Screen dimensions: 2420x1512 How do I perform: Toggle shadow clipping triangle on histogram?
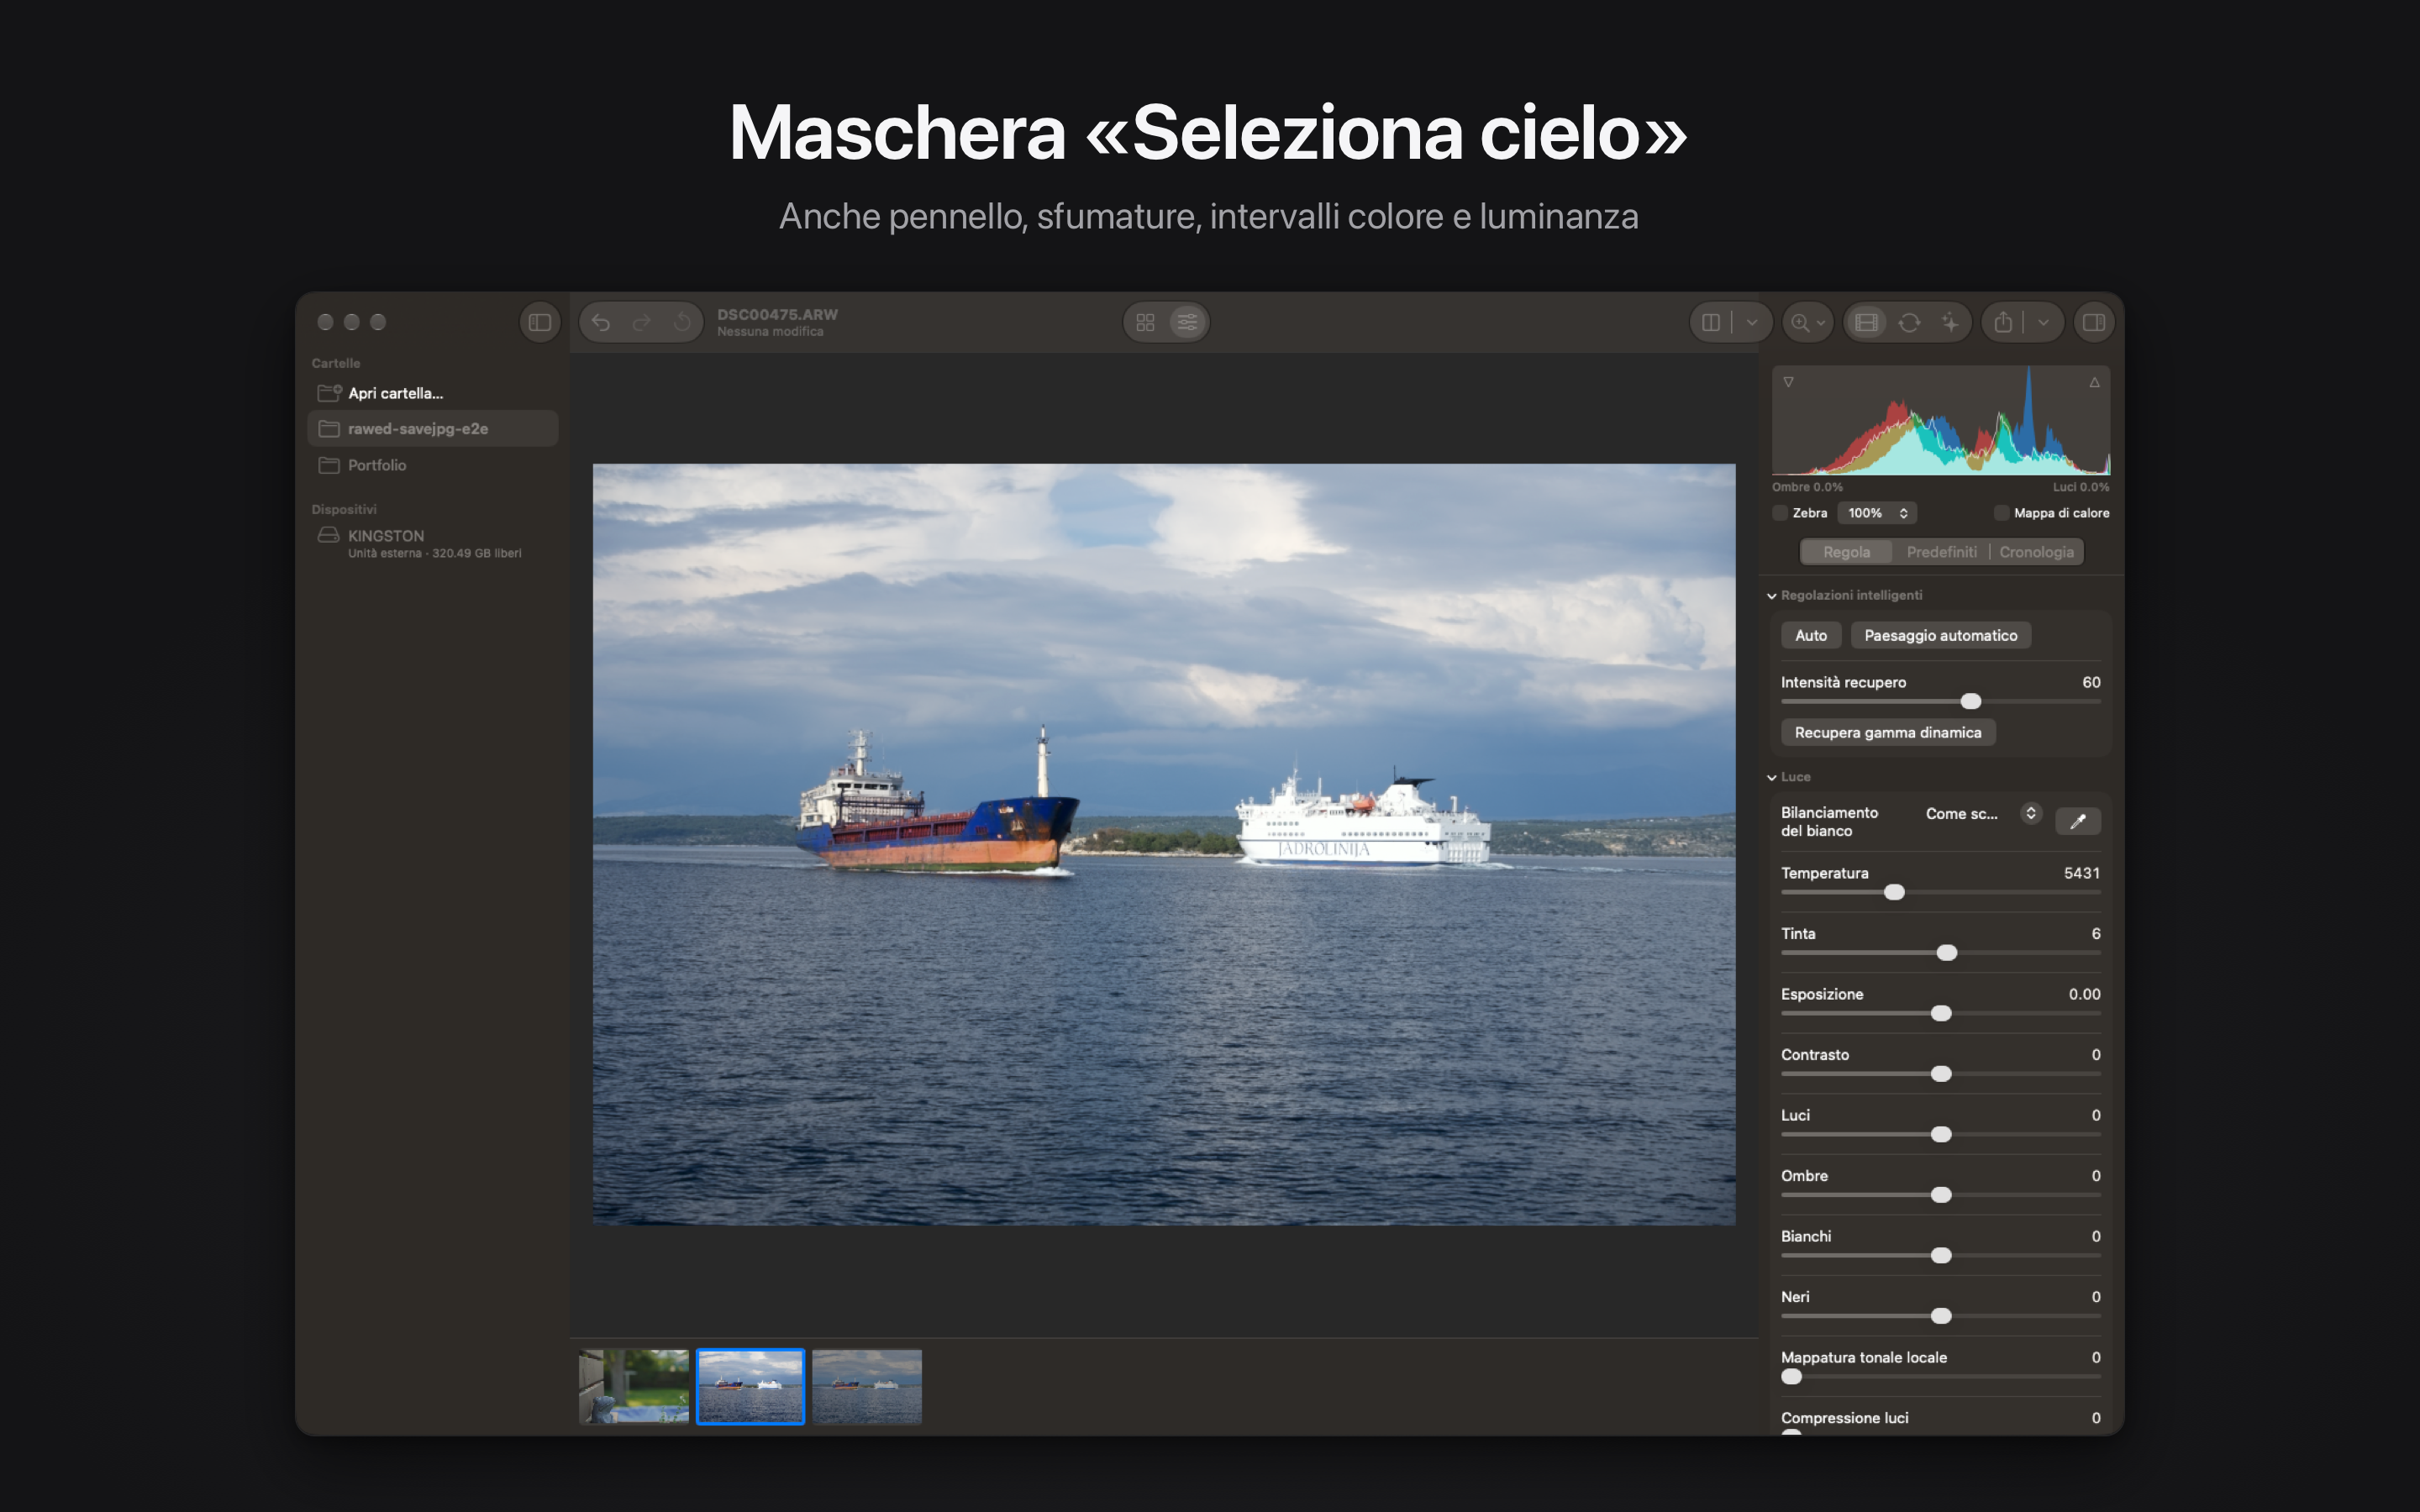1788,382
